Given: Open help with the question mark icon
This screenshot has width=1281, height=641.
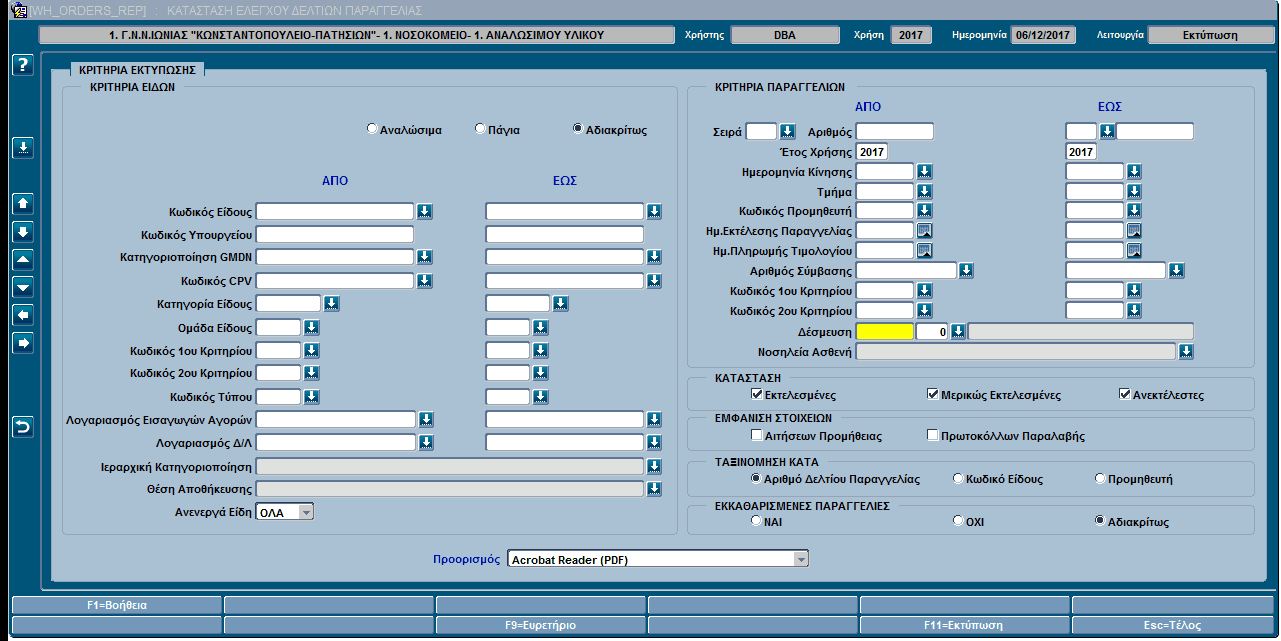Looking at the screenshot, I should point(24,65).
